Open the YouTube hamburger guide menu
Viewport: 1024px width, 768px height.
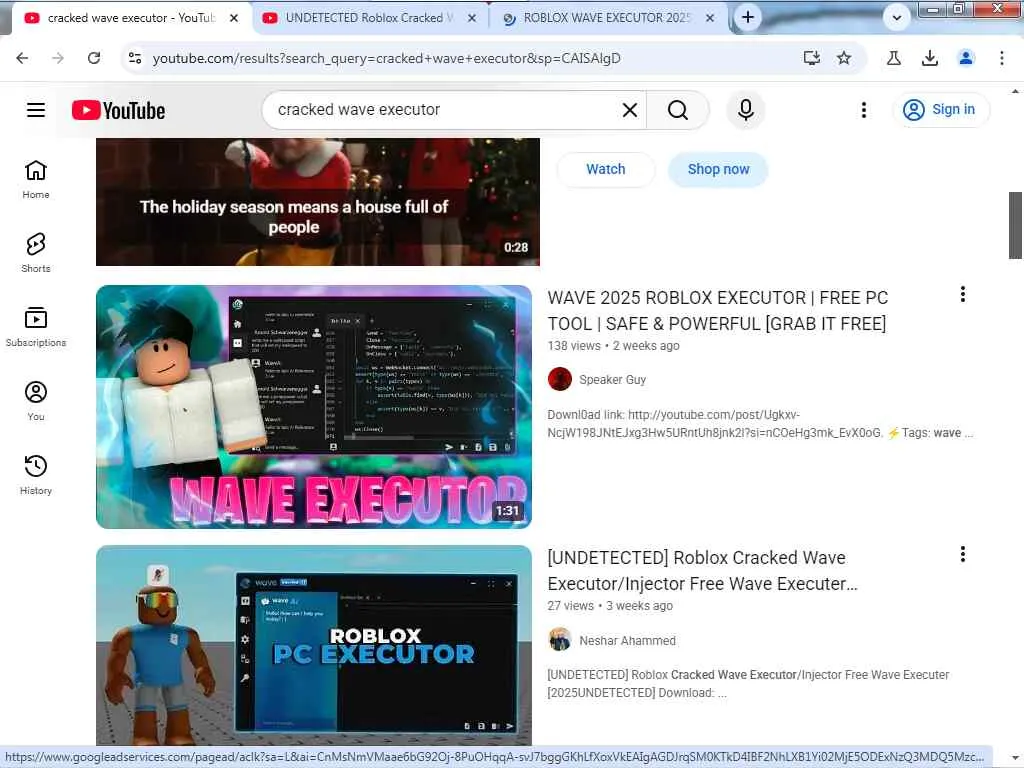point(36,110)
